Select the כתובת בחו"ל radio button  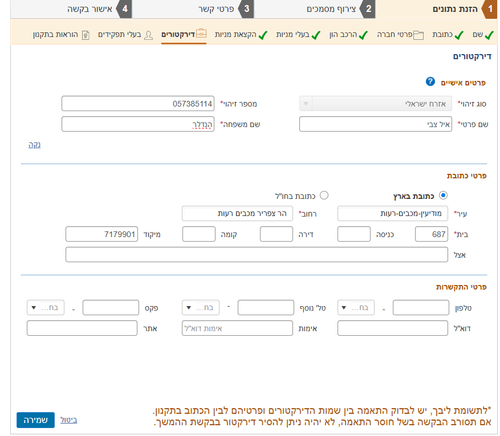pos(324,195)
